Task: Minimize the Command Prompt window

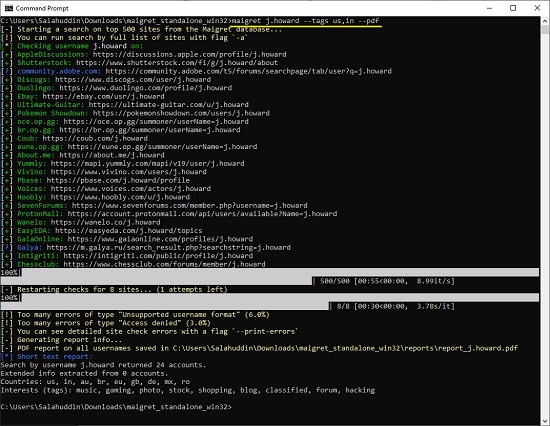Action: click(489, 8)
